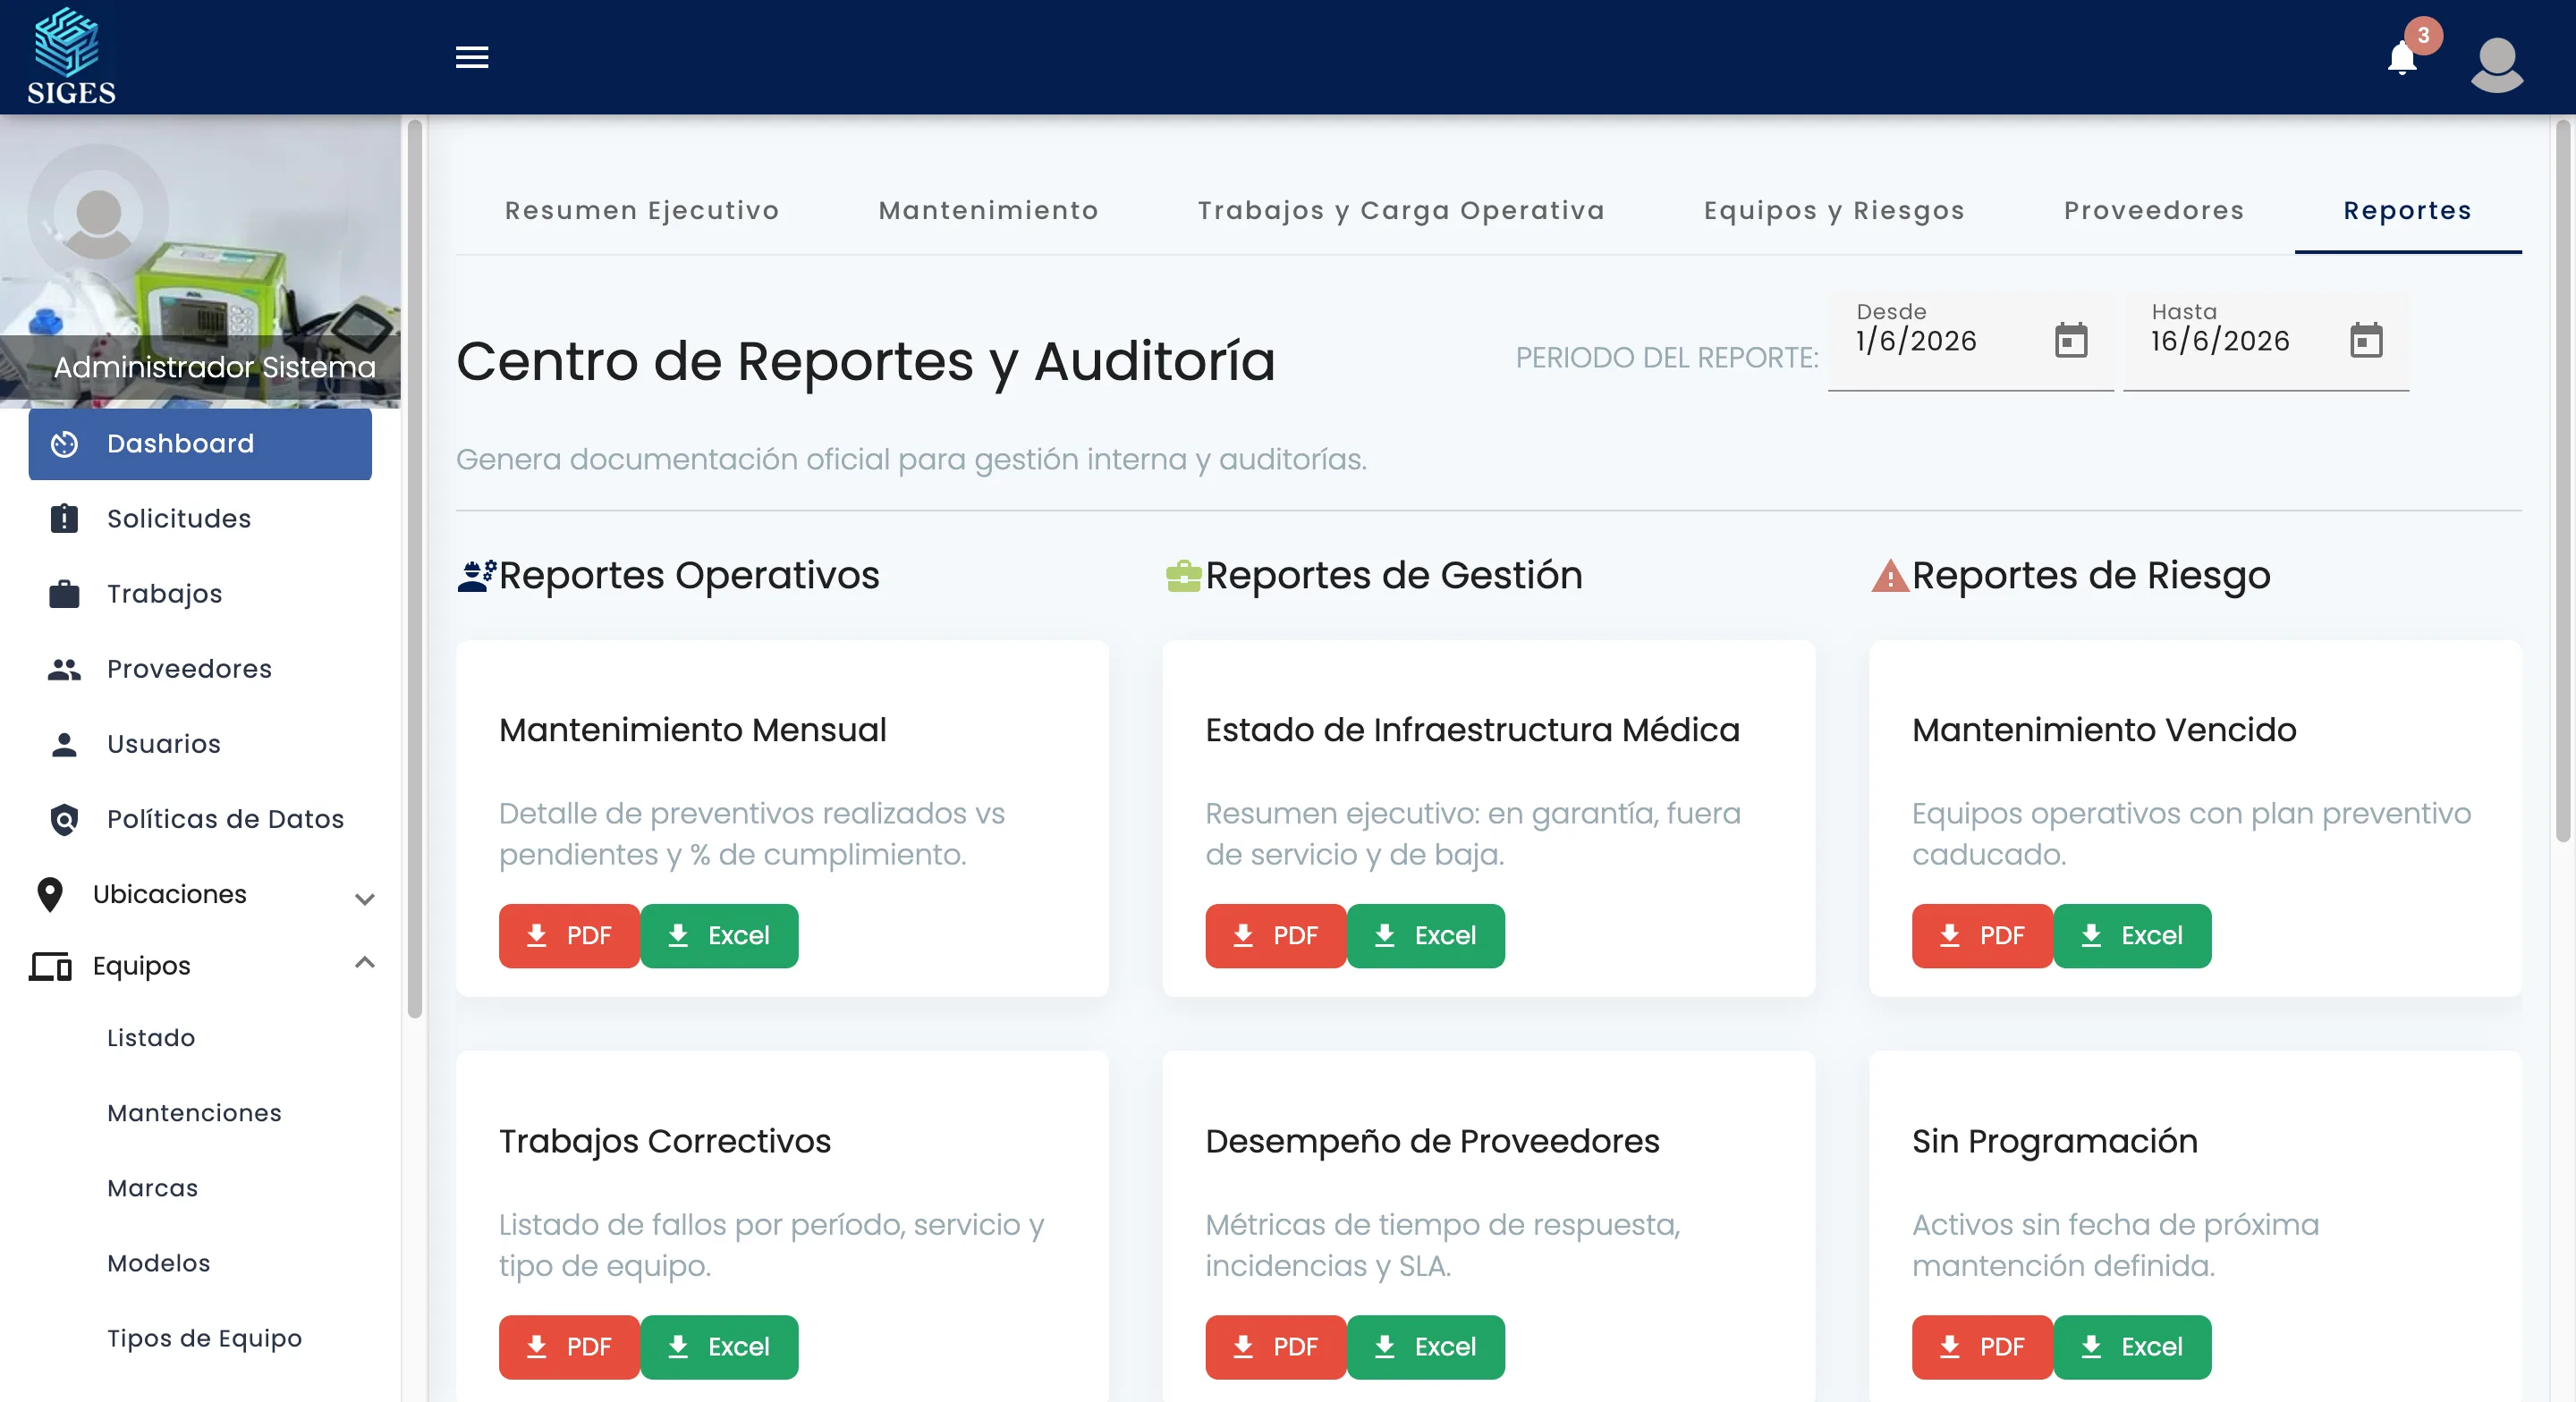Open Trabajos in the sidebar
2576x1402 pixels.
pyautogui.click(x=200, y=594)
